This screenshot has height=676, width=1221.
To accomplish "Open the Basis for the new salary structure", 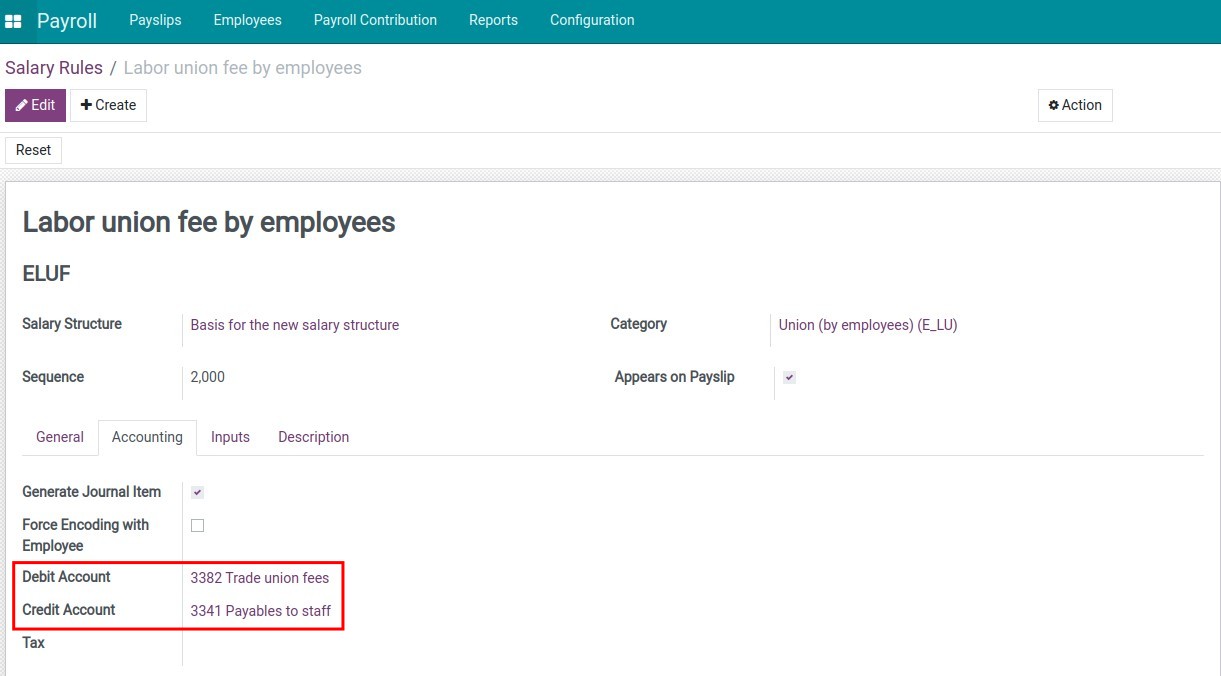I will (x=294, y=325).
